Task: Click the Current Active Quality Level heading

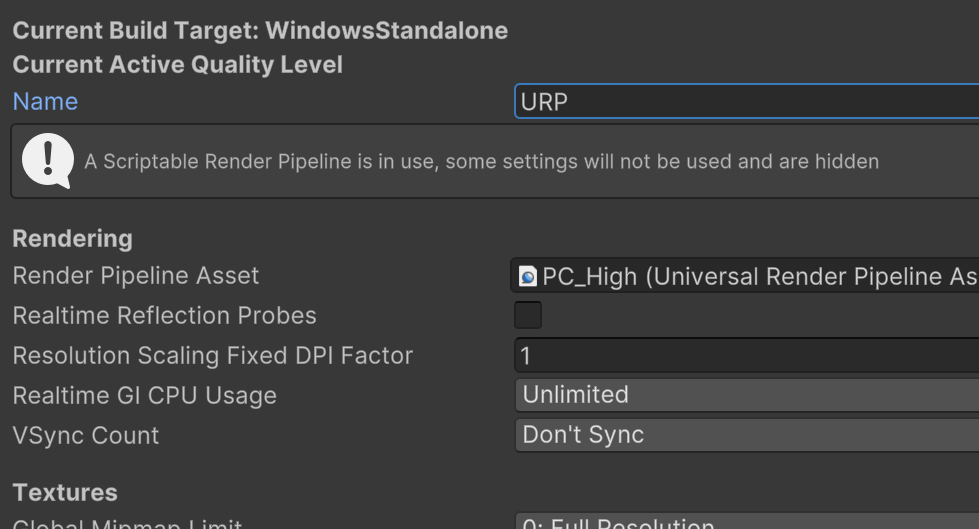Action: [177, 65]
